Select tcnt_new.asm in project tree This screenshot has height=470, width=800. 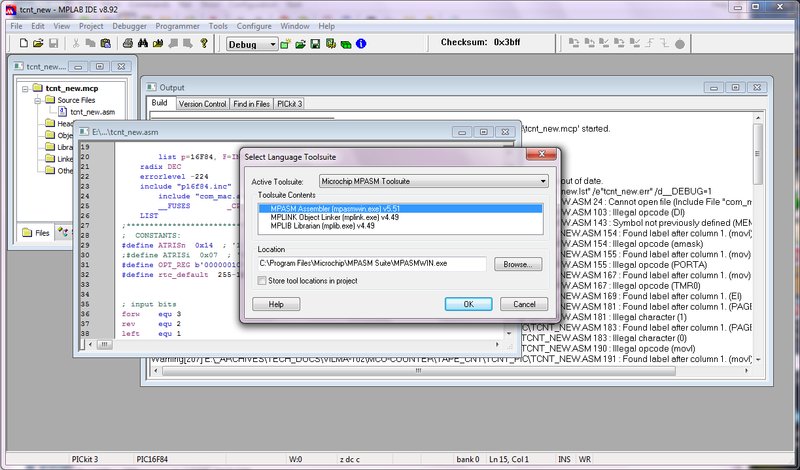tap(92, 112)
